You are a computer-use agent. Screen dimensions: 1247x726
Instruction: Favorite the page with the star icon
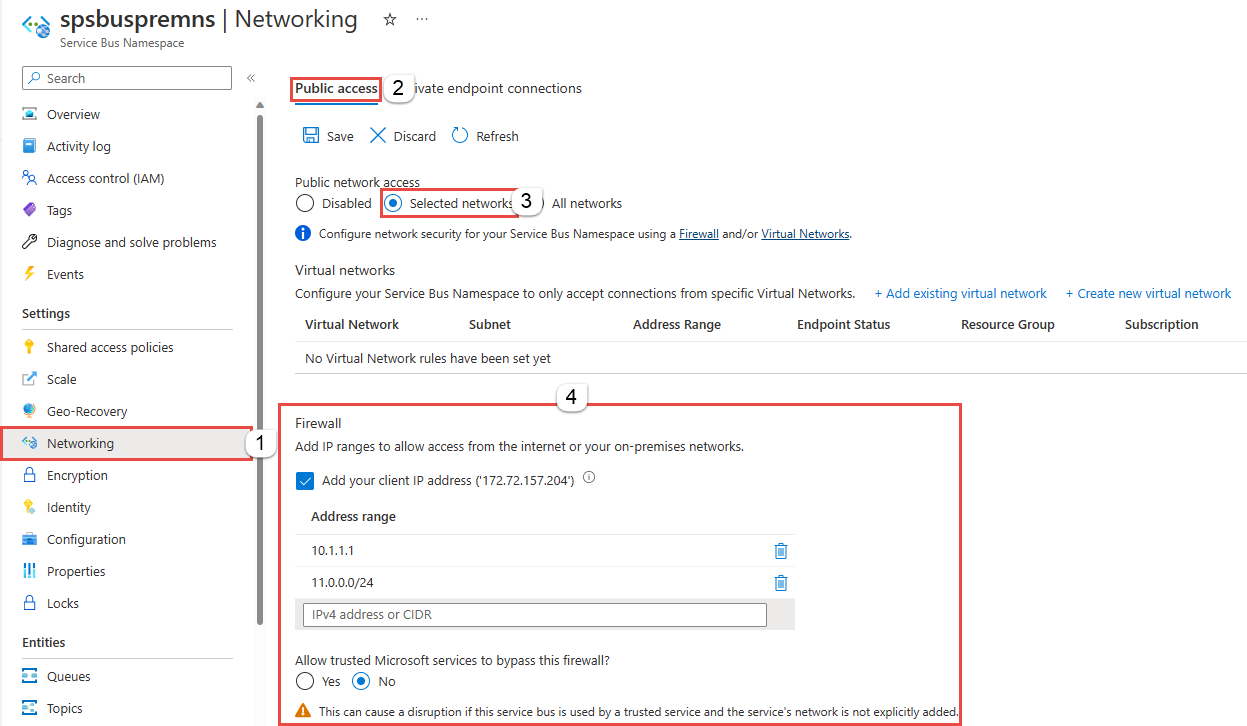click(390, 20)
